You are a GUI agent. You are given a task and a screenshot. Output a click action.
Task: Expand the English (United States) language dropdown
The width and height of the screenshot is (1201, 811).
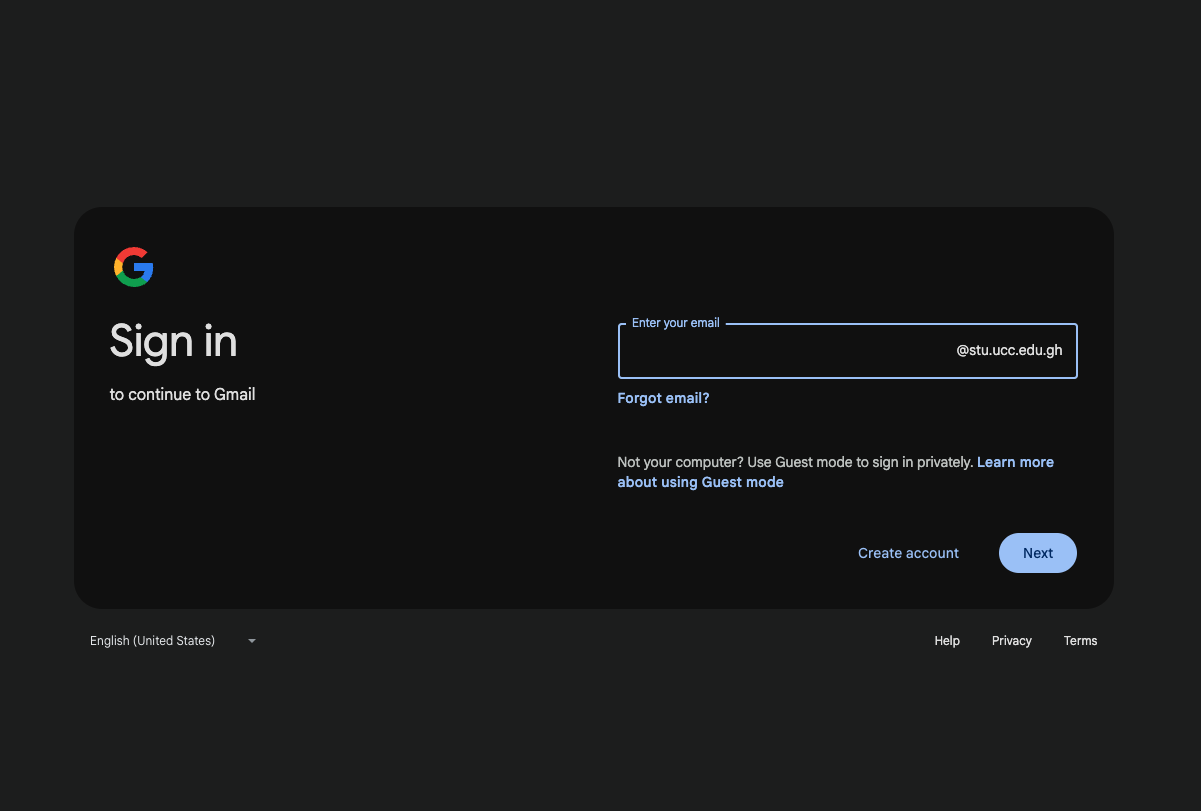[x=173, y=641]
